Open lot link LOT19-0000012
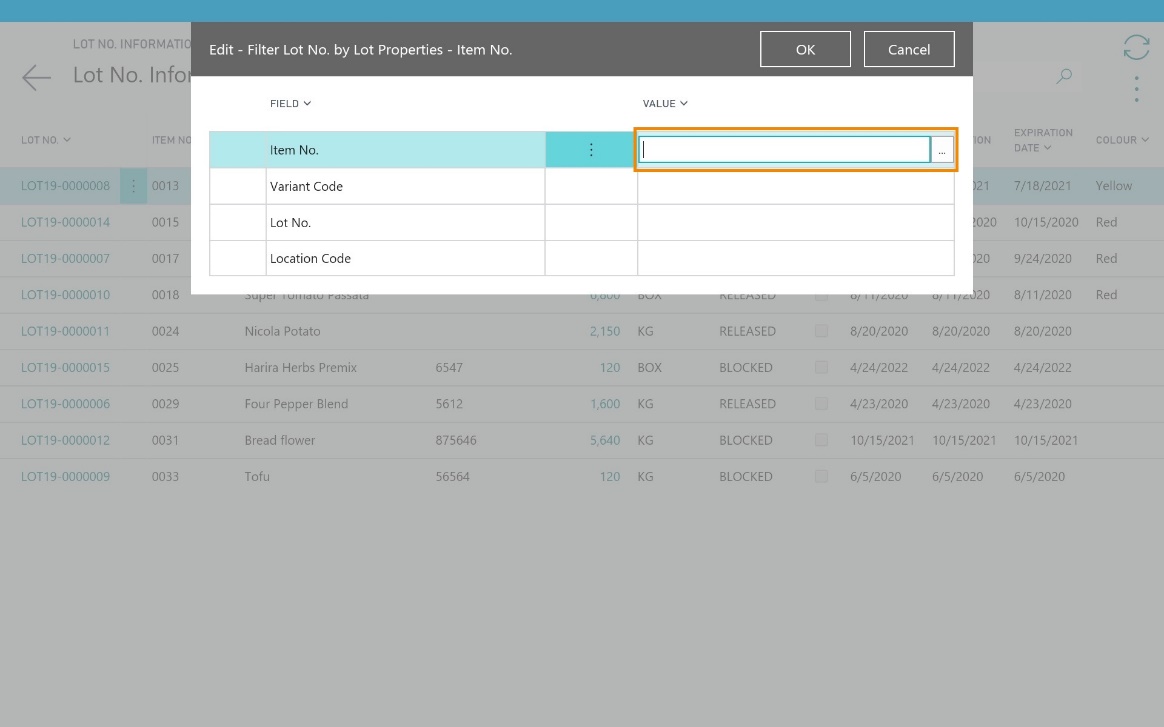 click(x=65, y=440)
